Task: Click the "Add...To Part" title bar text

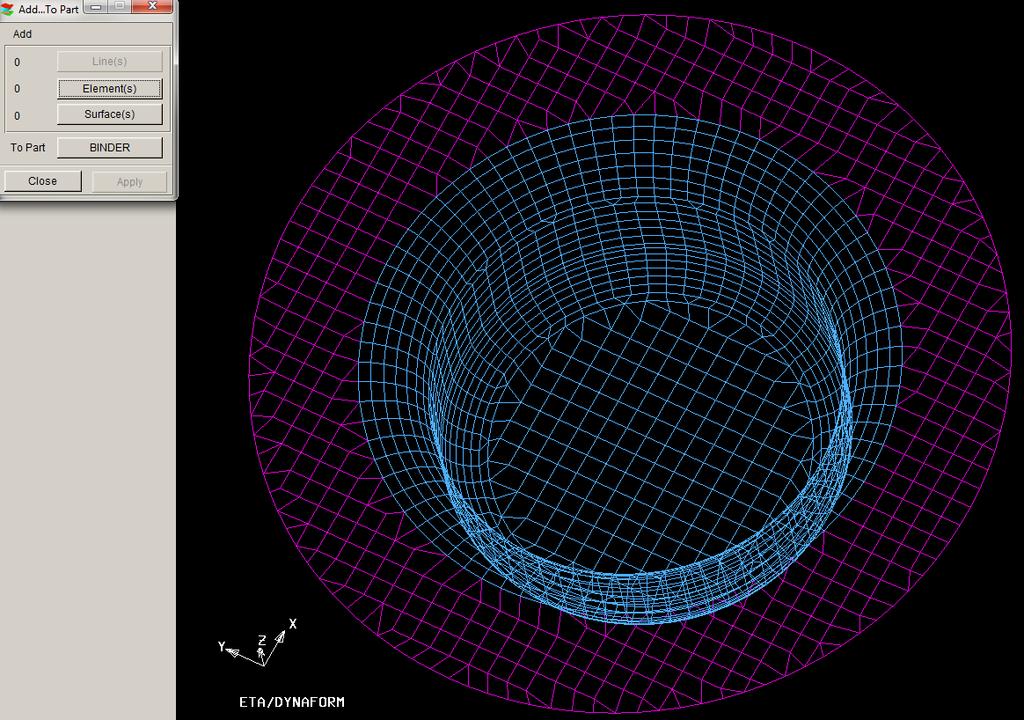Action: click(48, 9)
